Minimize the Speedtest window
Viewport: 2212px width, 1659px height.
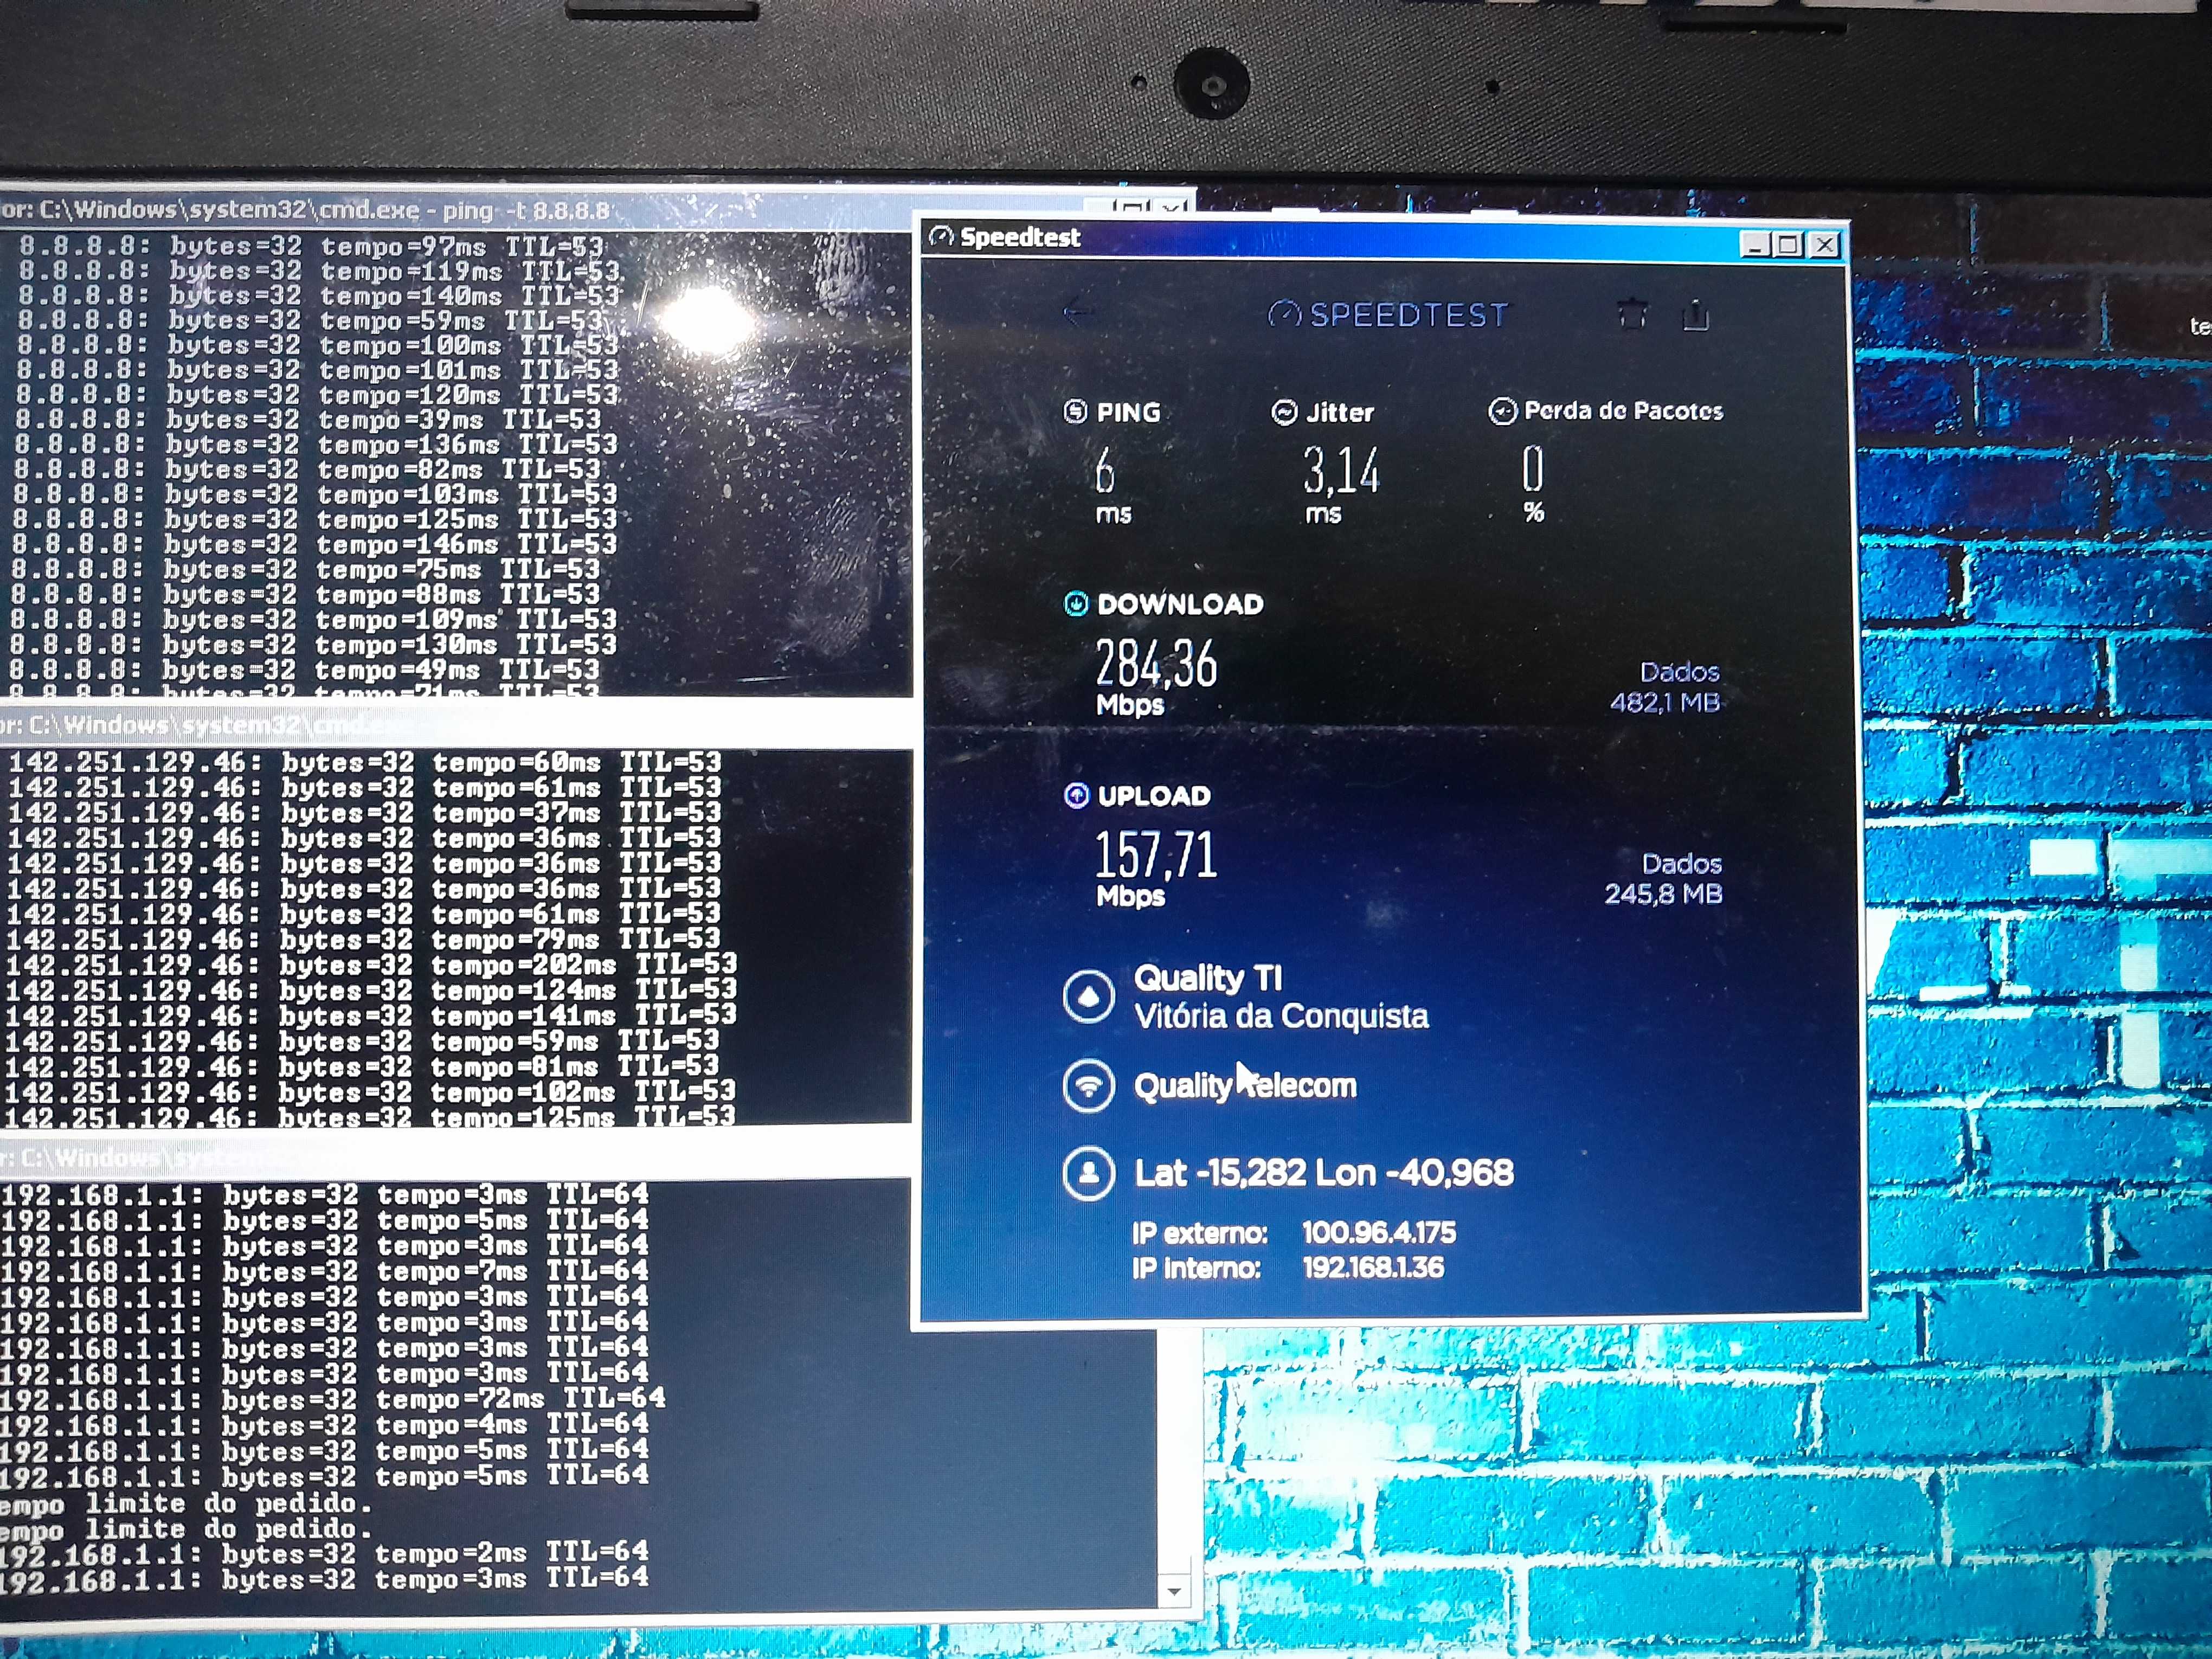[x=1755, y=244]
